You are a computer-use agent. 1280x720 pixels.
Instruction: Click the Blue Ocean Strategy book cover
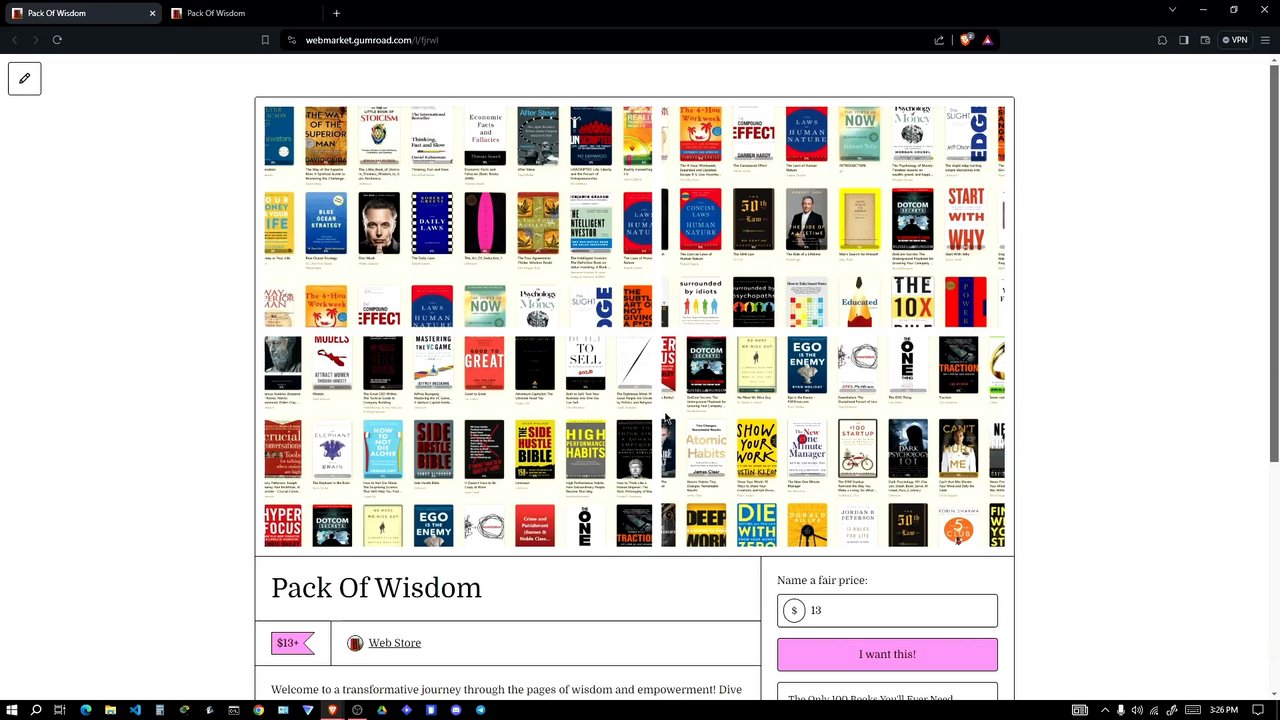[326, 222]
